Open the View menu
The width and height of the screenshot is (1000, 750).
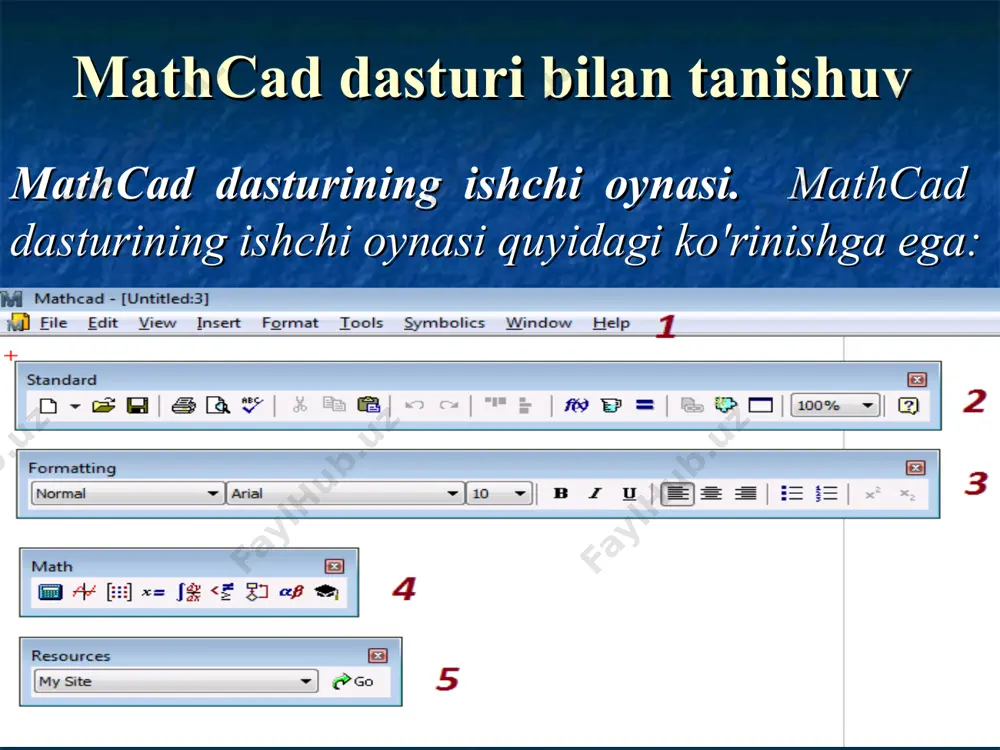[x=158, y=323]
